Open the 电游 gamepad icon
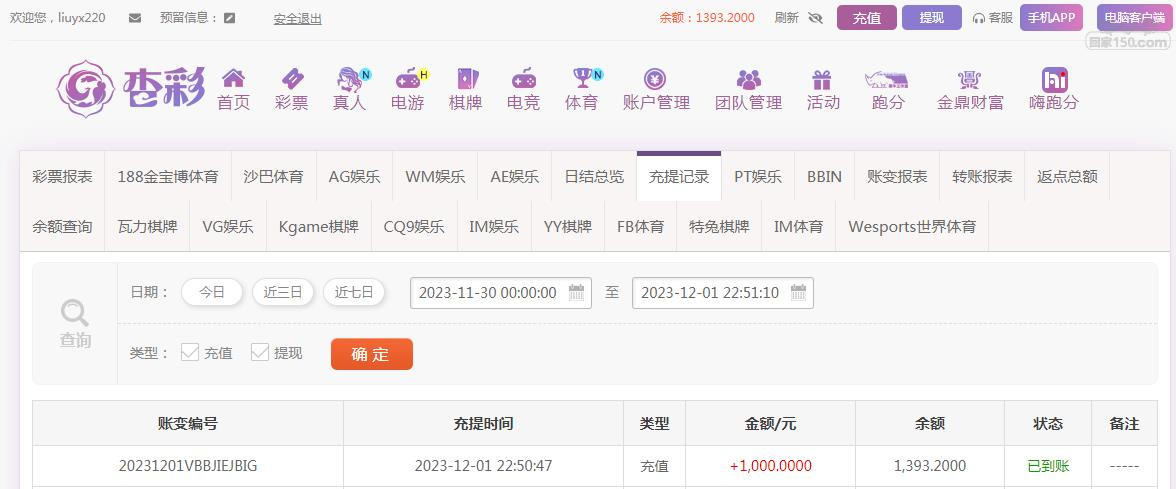Image resolution: width=1176 pixels, height=489 pixels. (x=407, y=79)
